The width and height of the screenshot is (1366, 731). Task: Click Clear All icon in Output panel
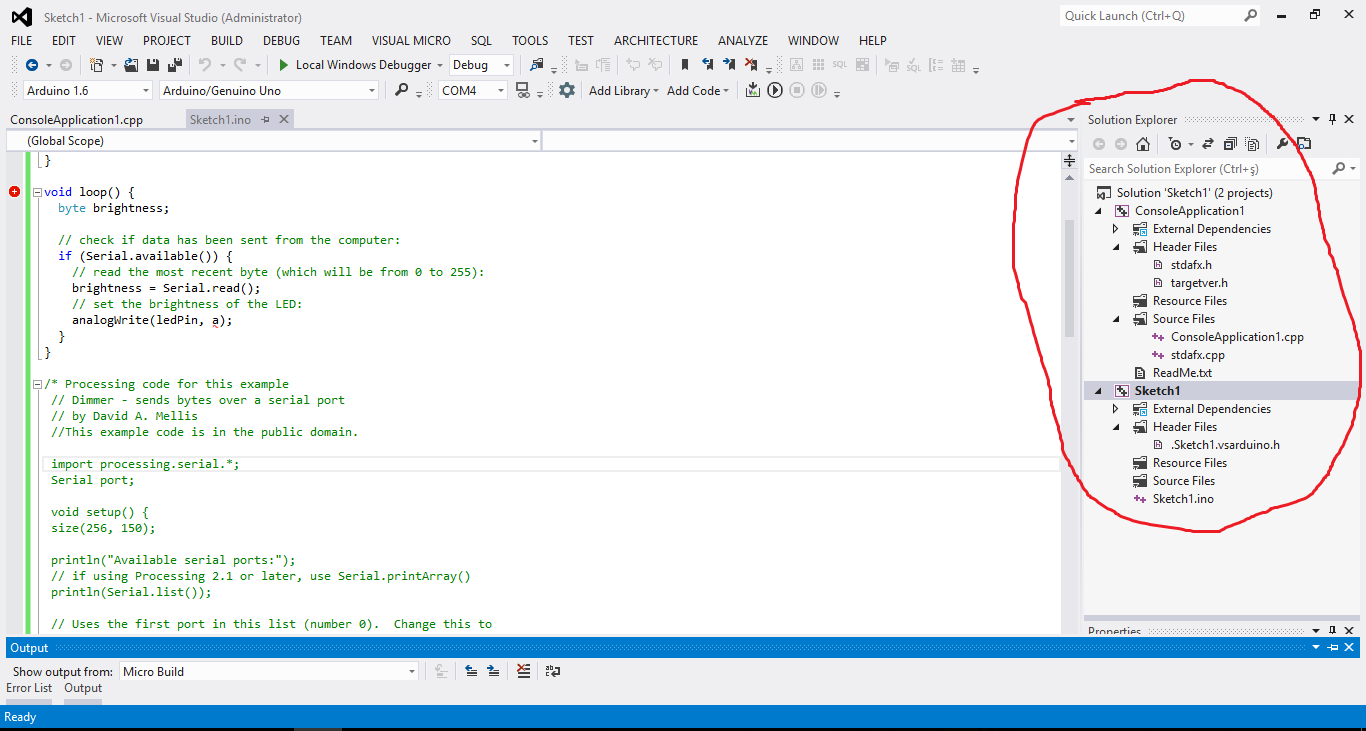point(523,671)
